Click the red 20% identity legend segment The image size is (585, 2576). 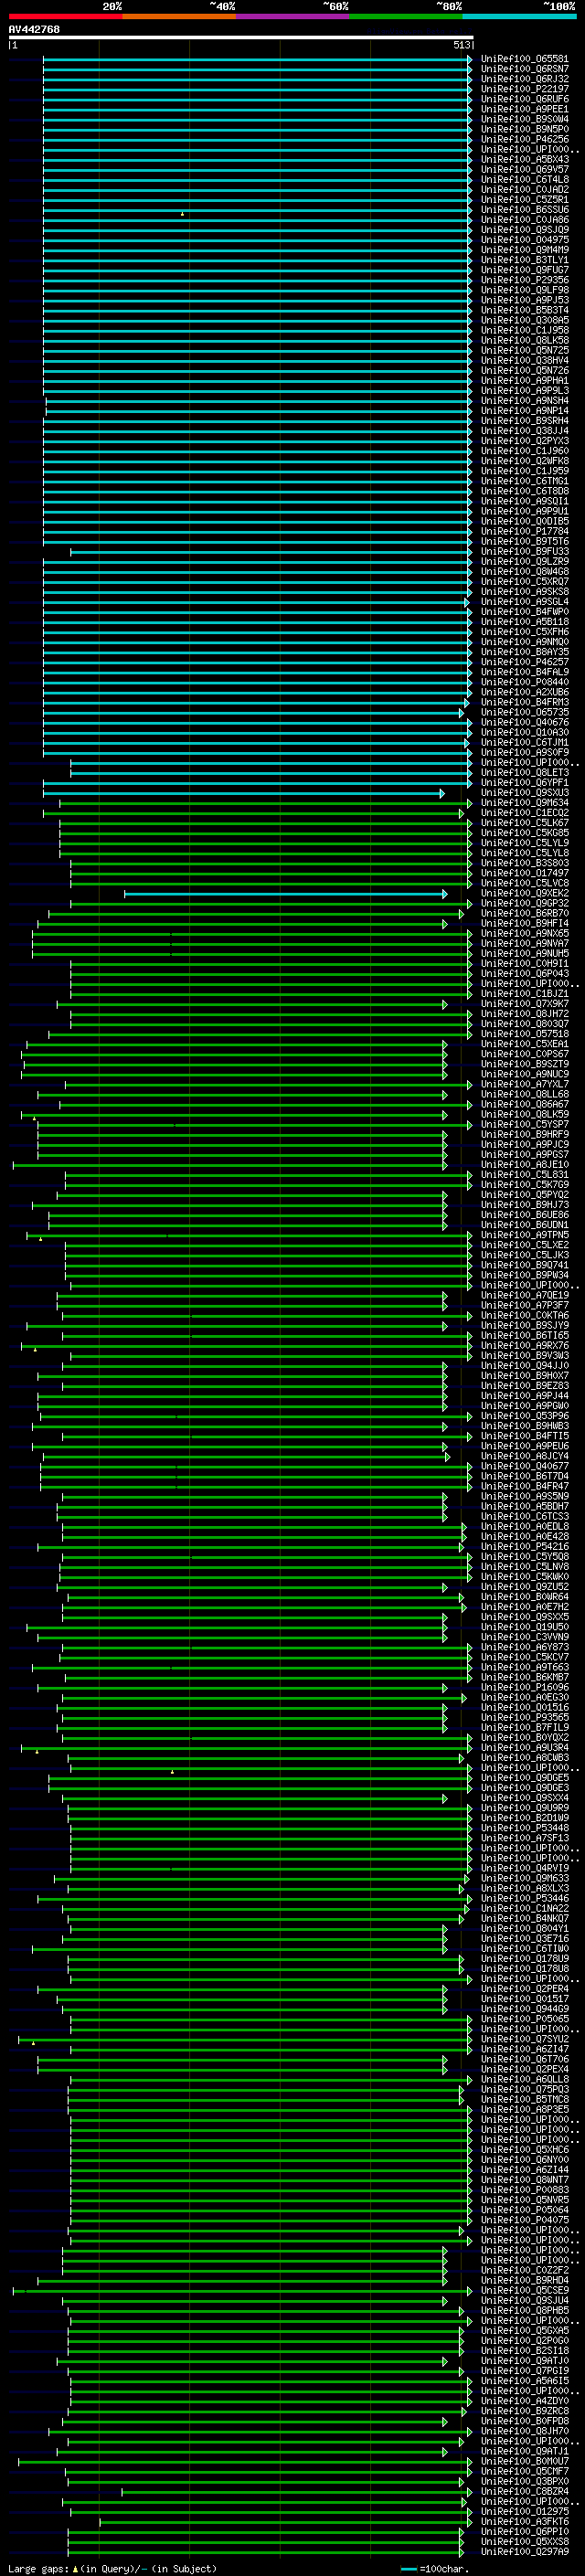pos(66,16)
